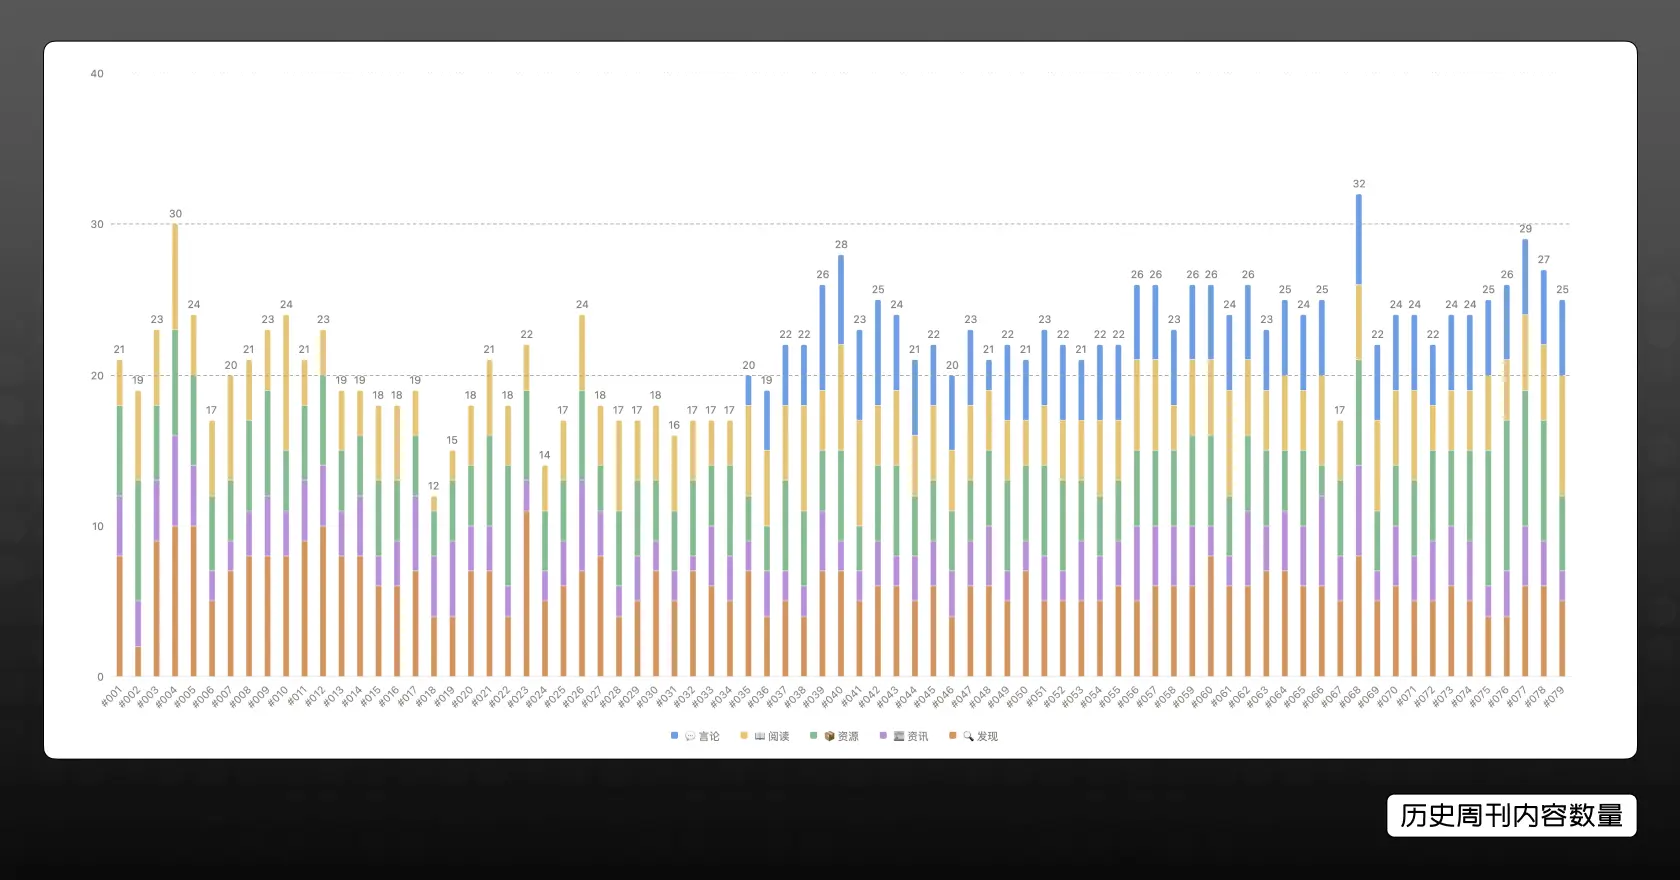
Task: Click the 40 label on the y-axis
Action: (97, 74)
